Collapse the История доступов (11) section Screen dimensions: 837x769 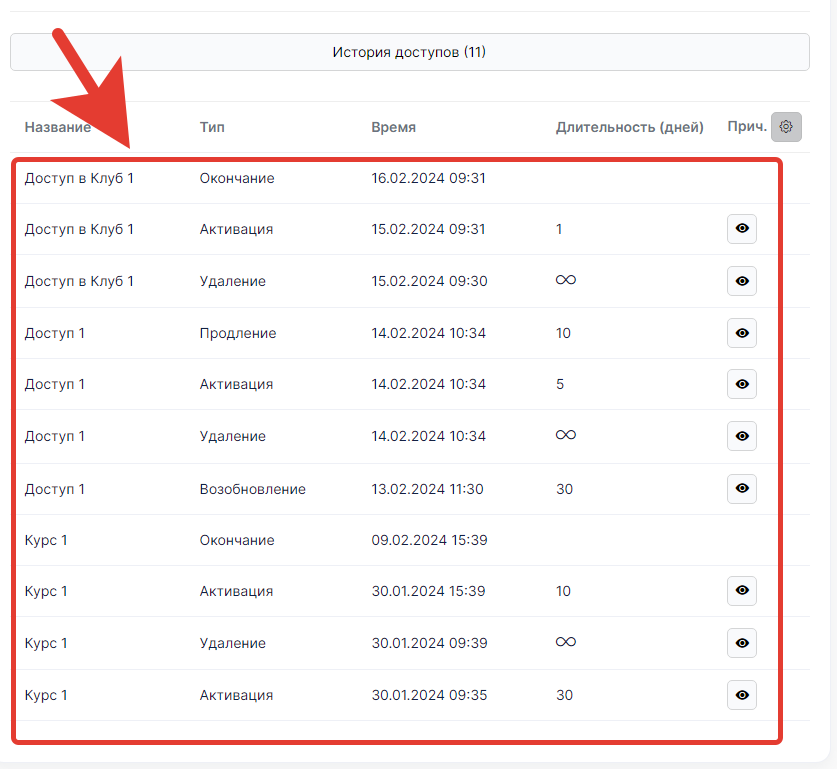click(409, 52)
